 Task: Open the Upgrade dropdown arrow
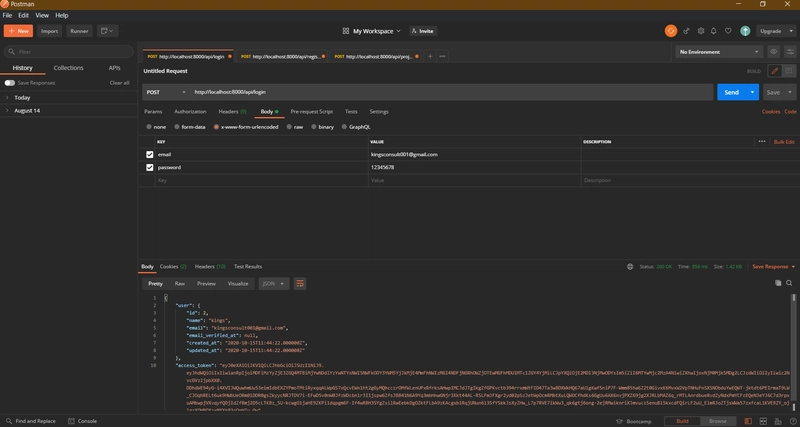(x=789, y=31)
